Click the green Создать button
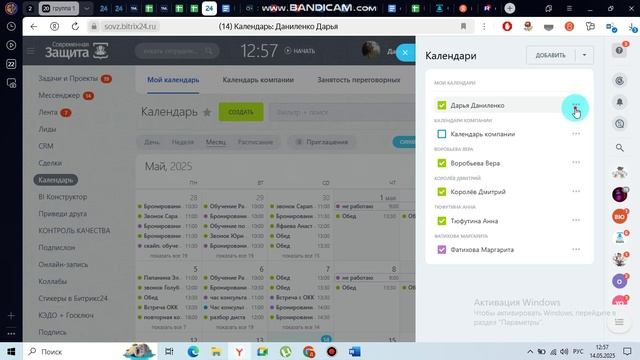The width and height of the screenshot is (640, 360). point(241,112)
